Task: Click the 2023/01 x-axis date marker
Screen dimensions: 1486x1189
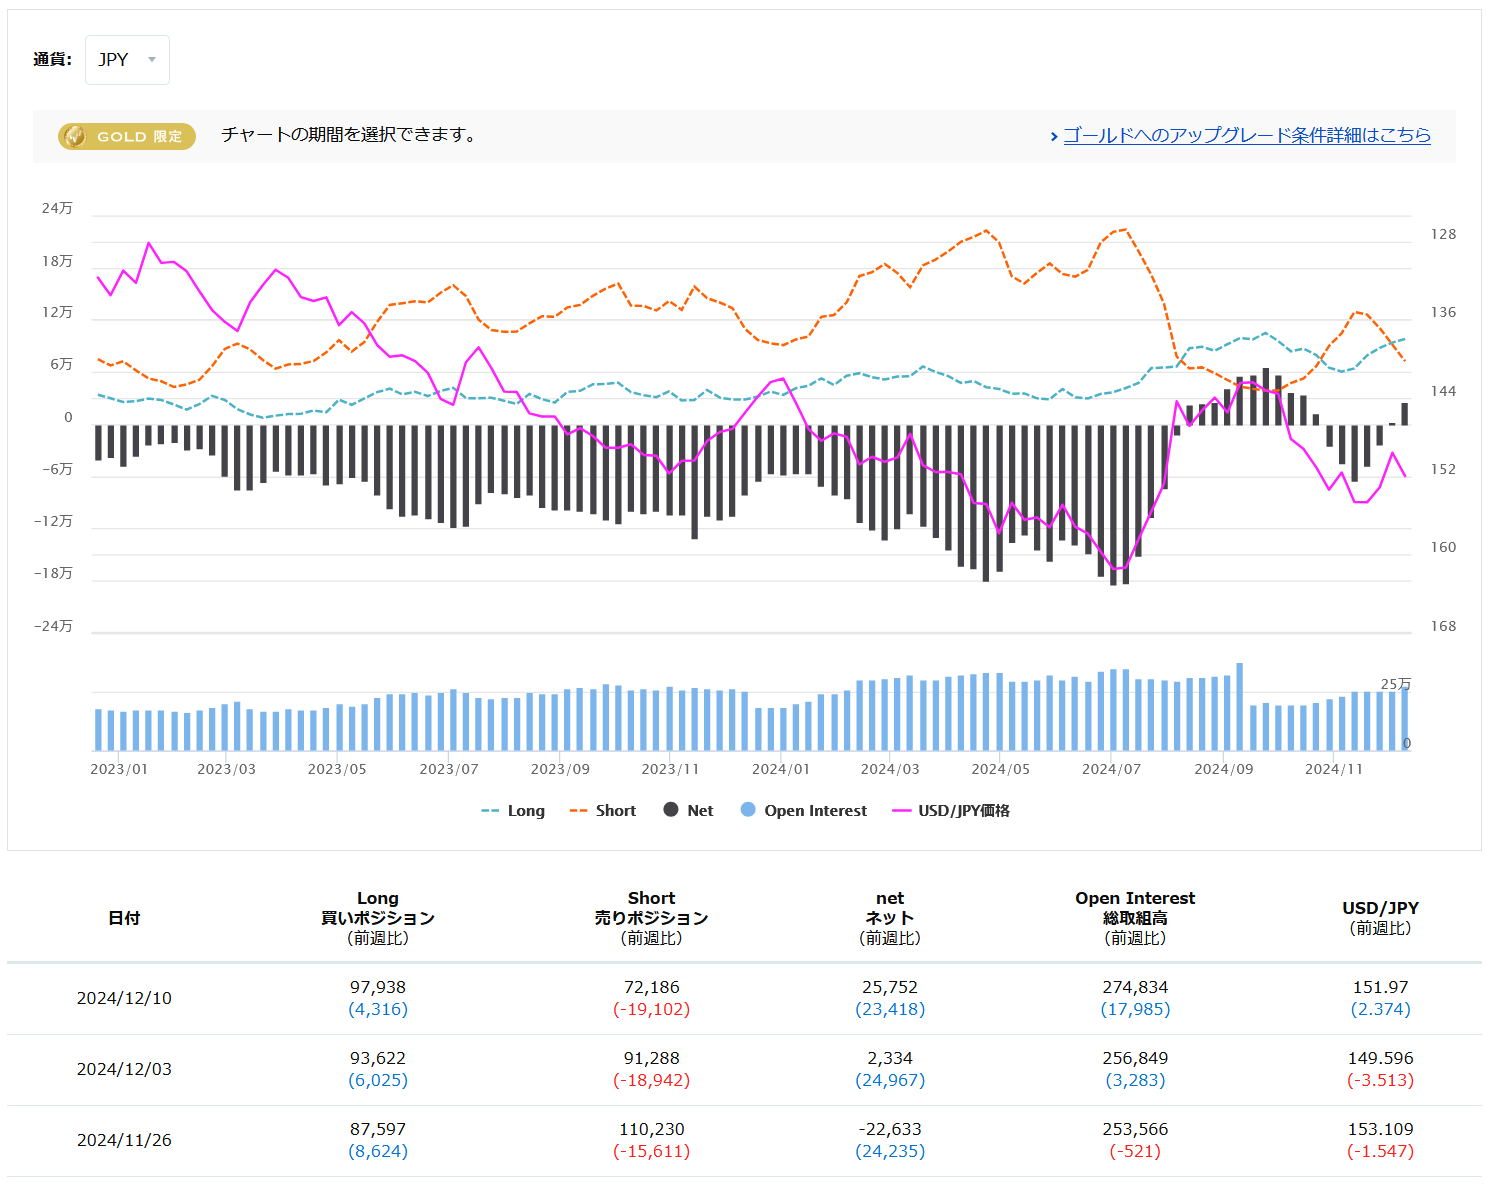Action: [119, 769]
